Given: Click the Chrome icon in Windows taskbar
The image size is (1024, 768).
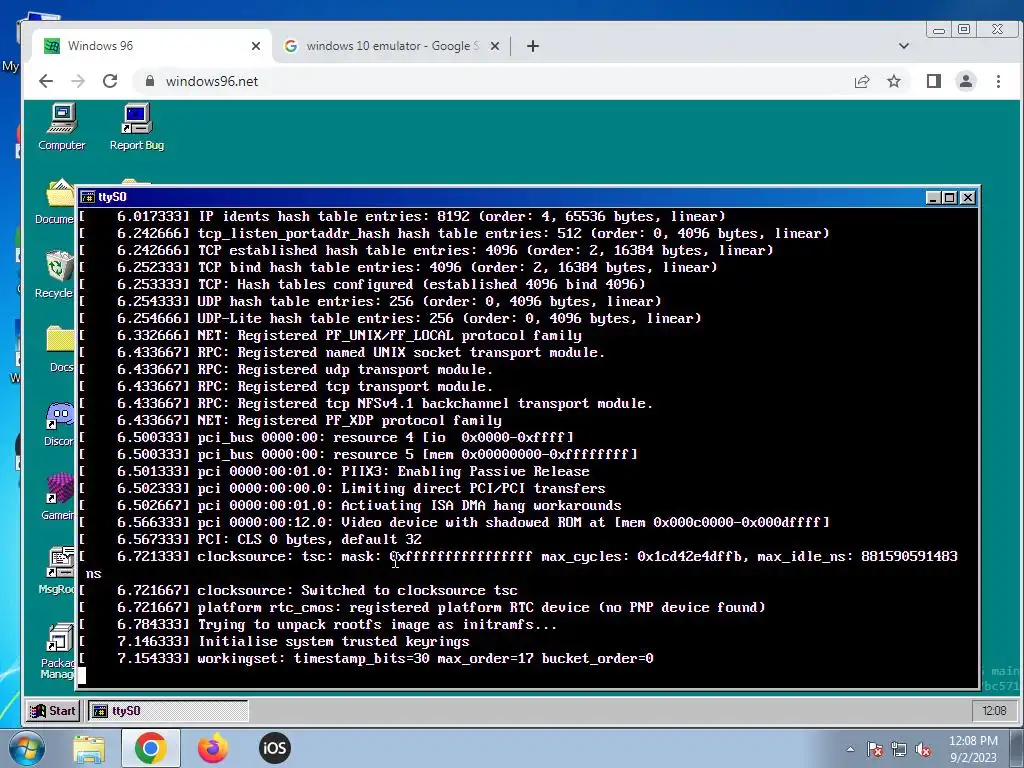Looking at the screenshot, I should point(151,748).
